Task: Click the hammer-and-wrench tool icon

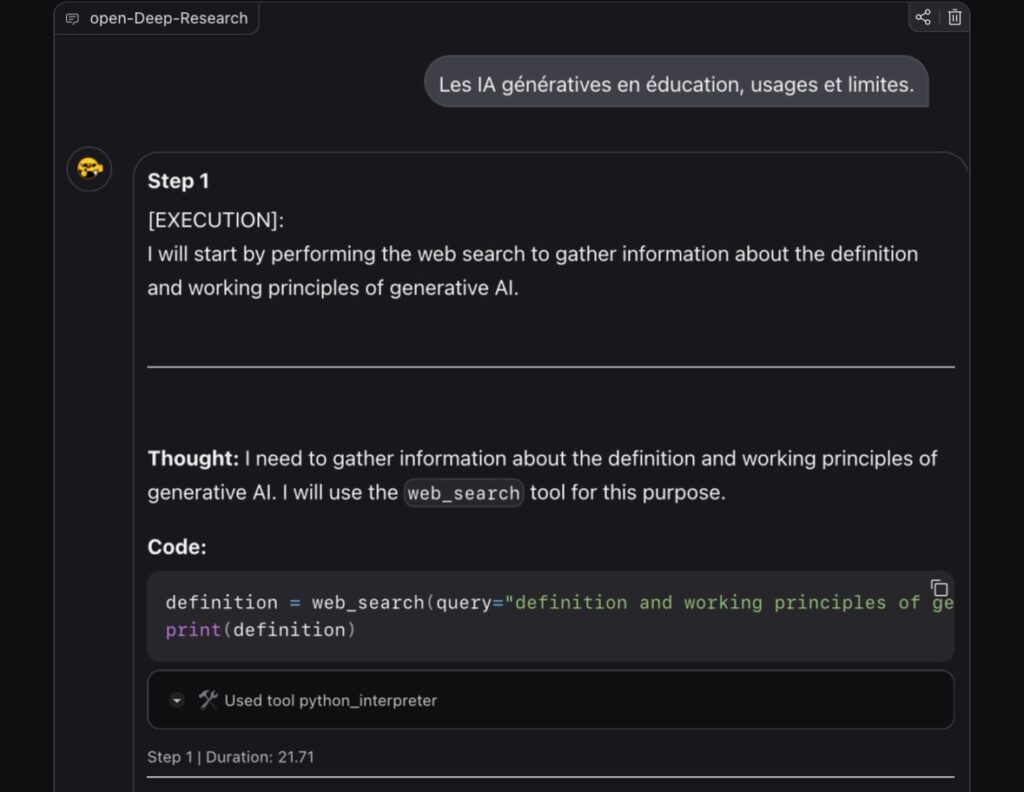Action: pos(208,700)
